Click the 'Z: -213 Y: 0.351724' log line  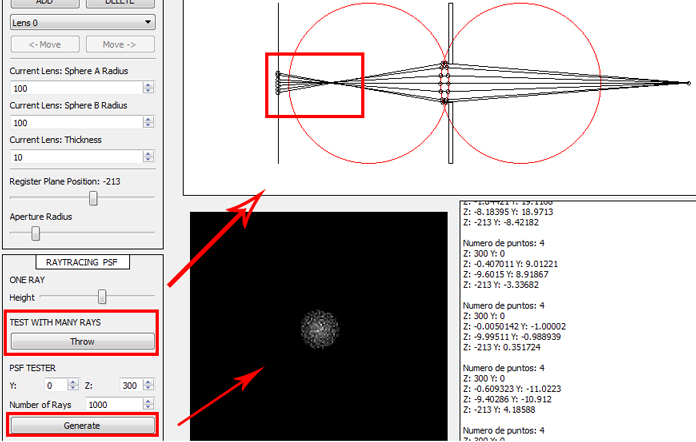coord(502,347)
